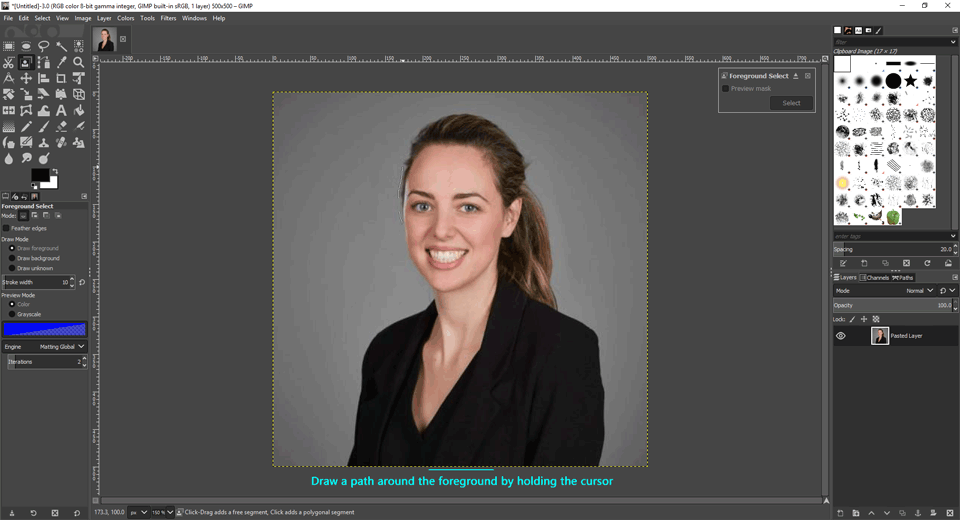Select the Free Select lasso tool
Image resolution: width=960 pixels, height=520 pixels.
tap(43, 46)
